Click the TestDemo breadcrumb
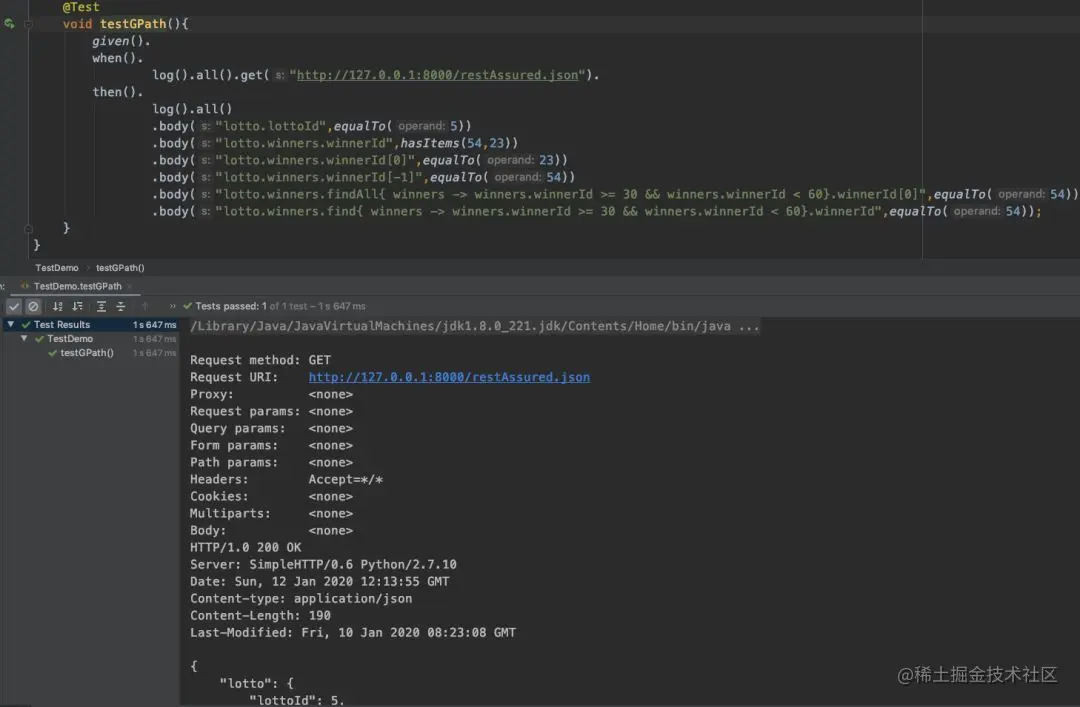The height and width of the screenshot is (707, 1080). tap(56, 267)
